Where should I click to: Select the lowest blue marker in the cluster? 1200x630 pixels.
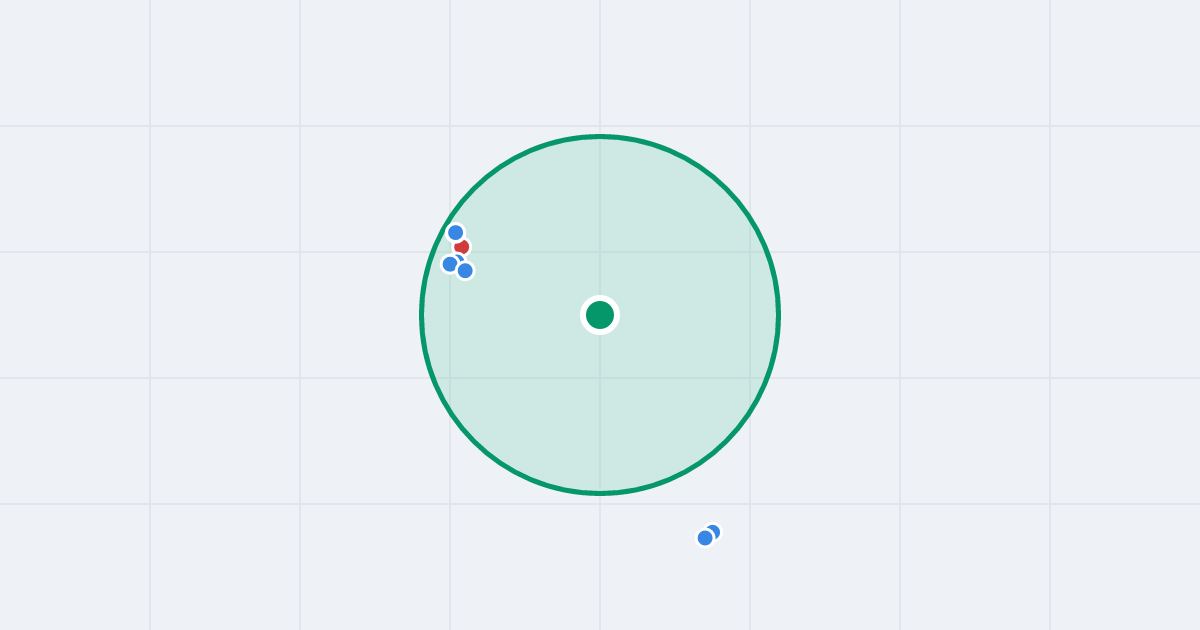465,270
